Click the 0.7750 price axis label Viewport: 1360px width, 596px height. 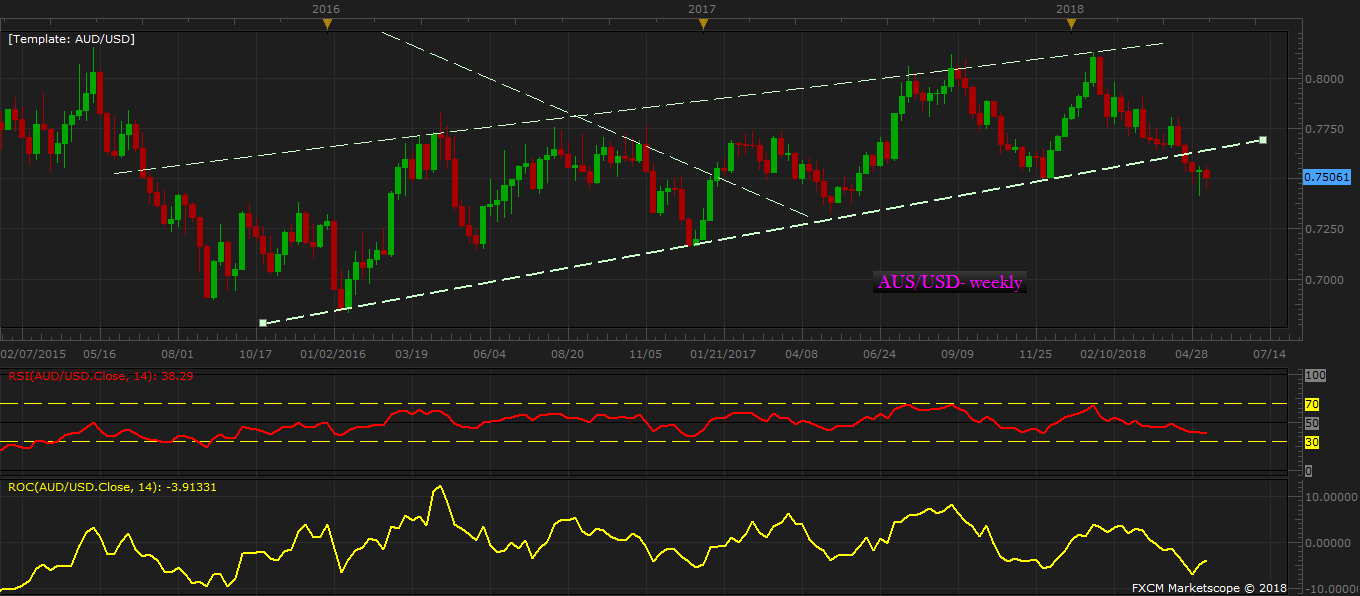point(1324,129)
